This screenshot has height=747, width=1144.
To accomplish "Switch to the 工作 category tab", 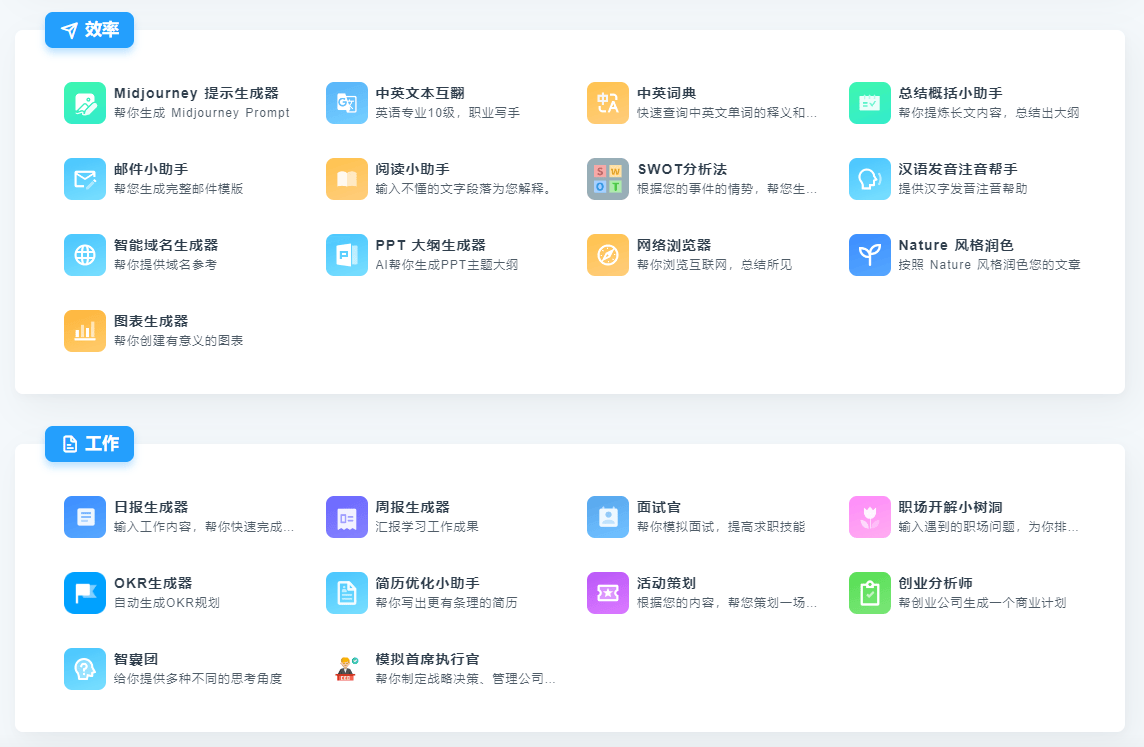I will (x=89, y=444).
